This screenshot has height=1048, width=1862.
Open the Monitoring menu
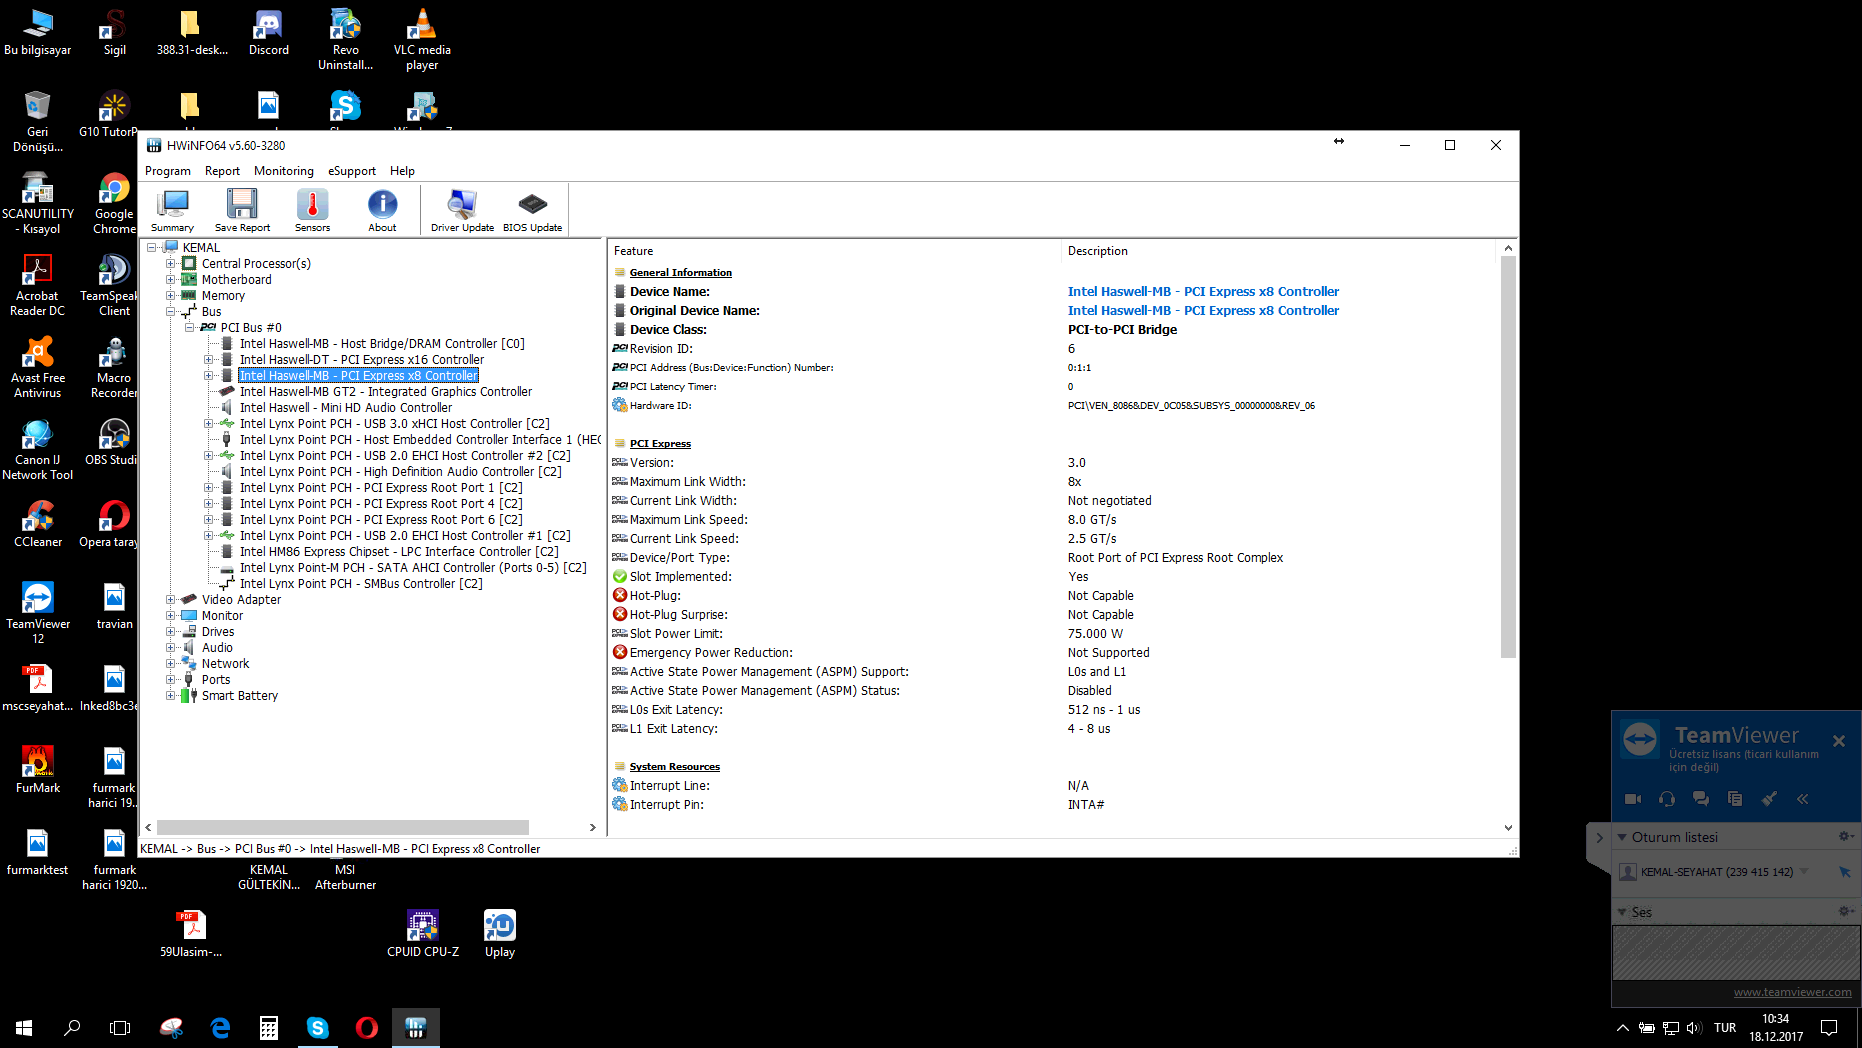click(x=284, y=171)
